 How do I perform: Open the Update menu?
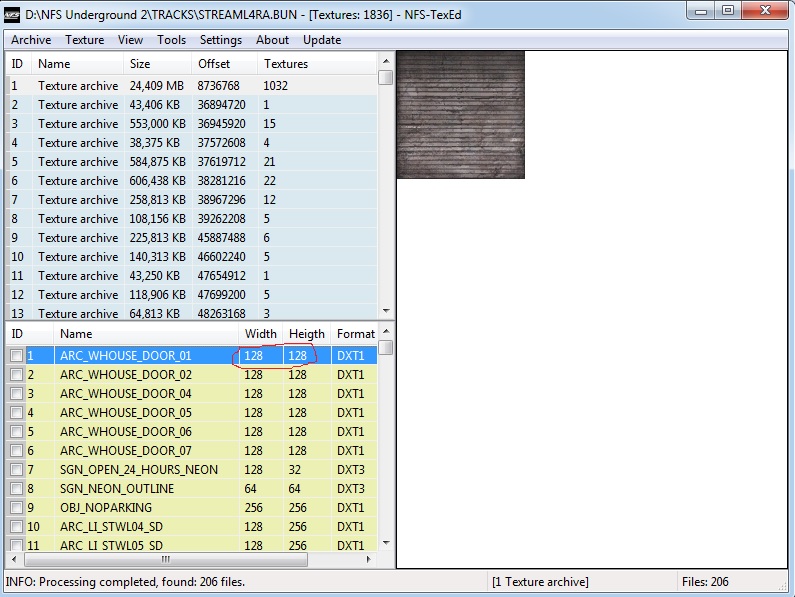pyautogui.click(x=322, y=40)
